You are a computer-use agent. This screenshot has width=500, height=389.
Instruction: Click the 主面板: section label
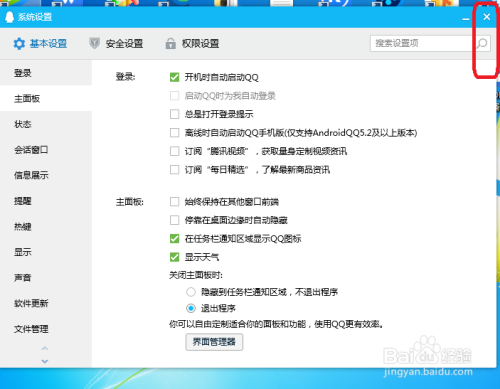point(130,202)
